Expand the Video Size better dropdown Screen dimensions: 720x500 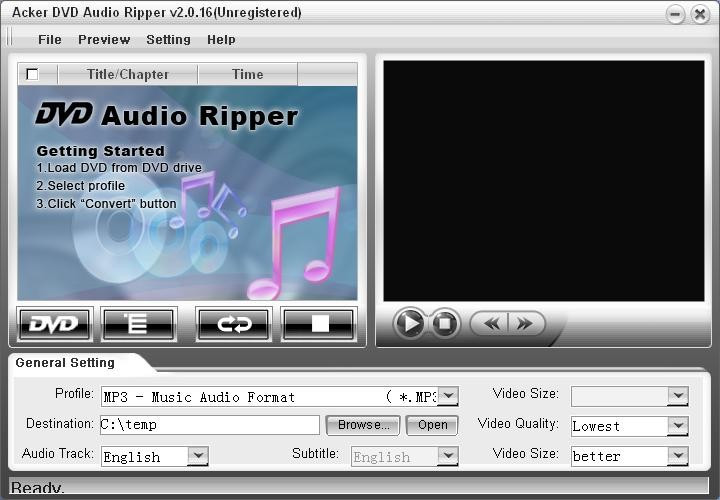pyautogui.click(x=678, y=456)
